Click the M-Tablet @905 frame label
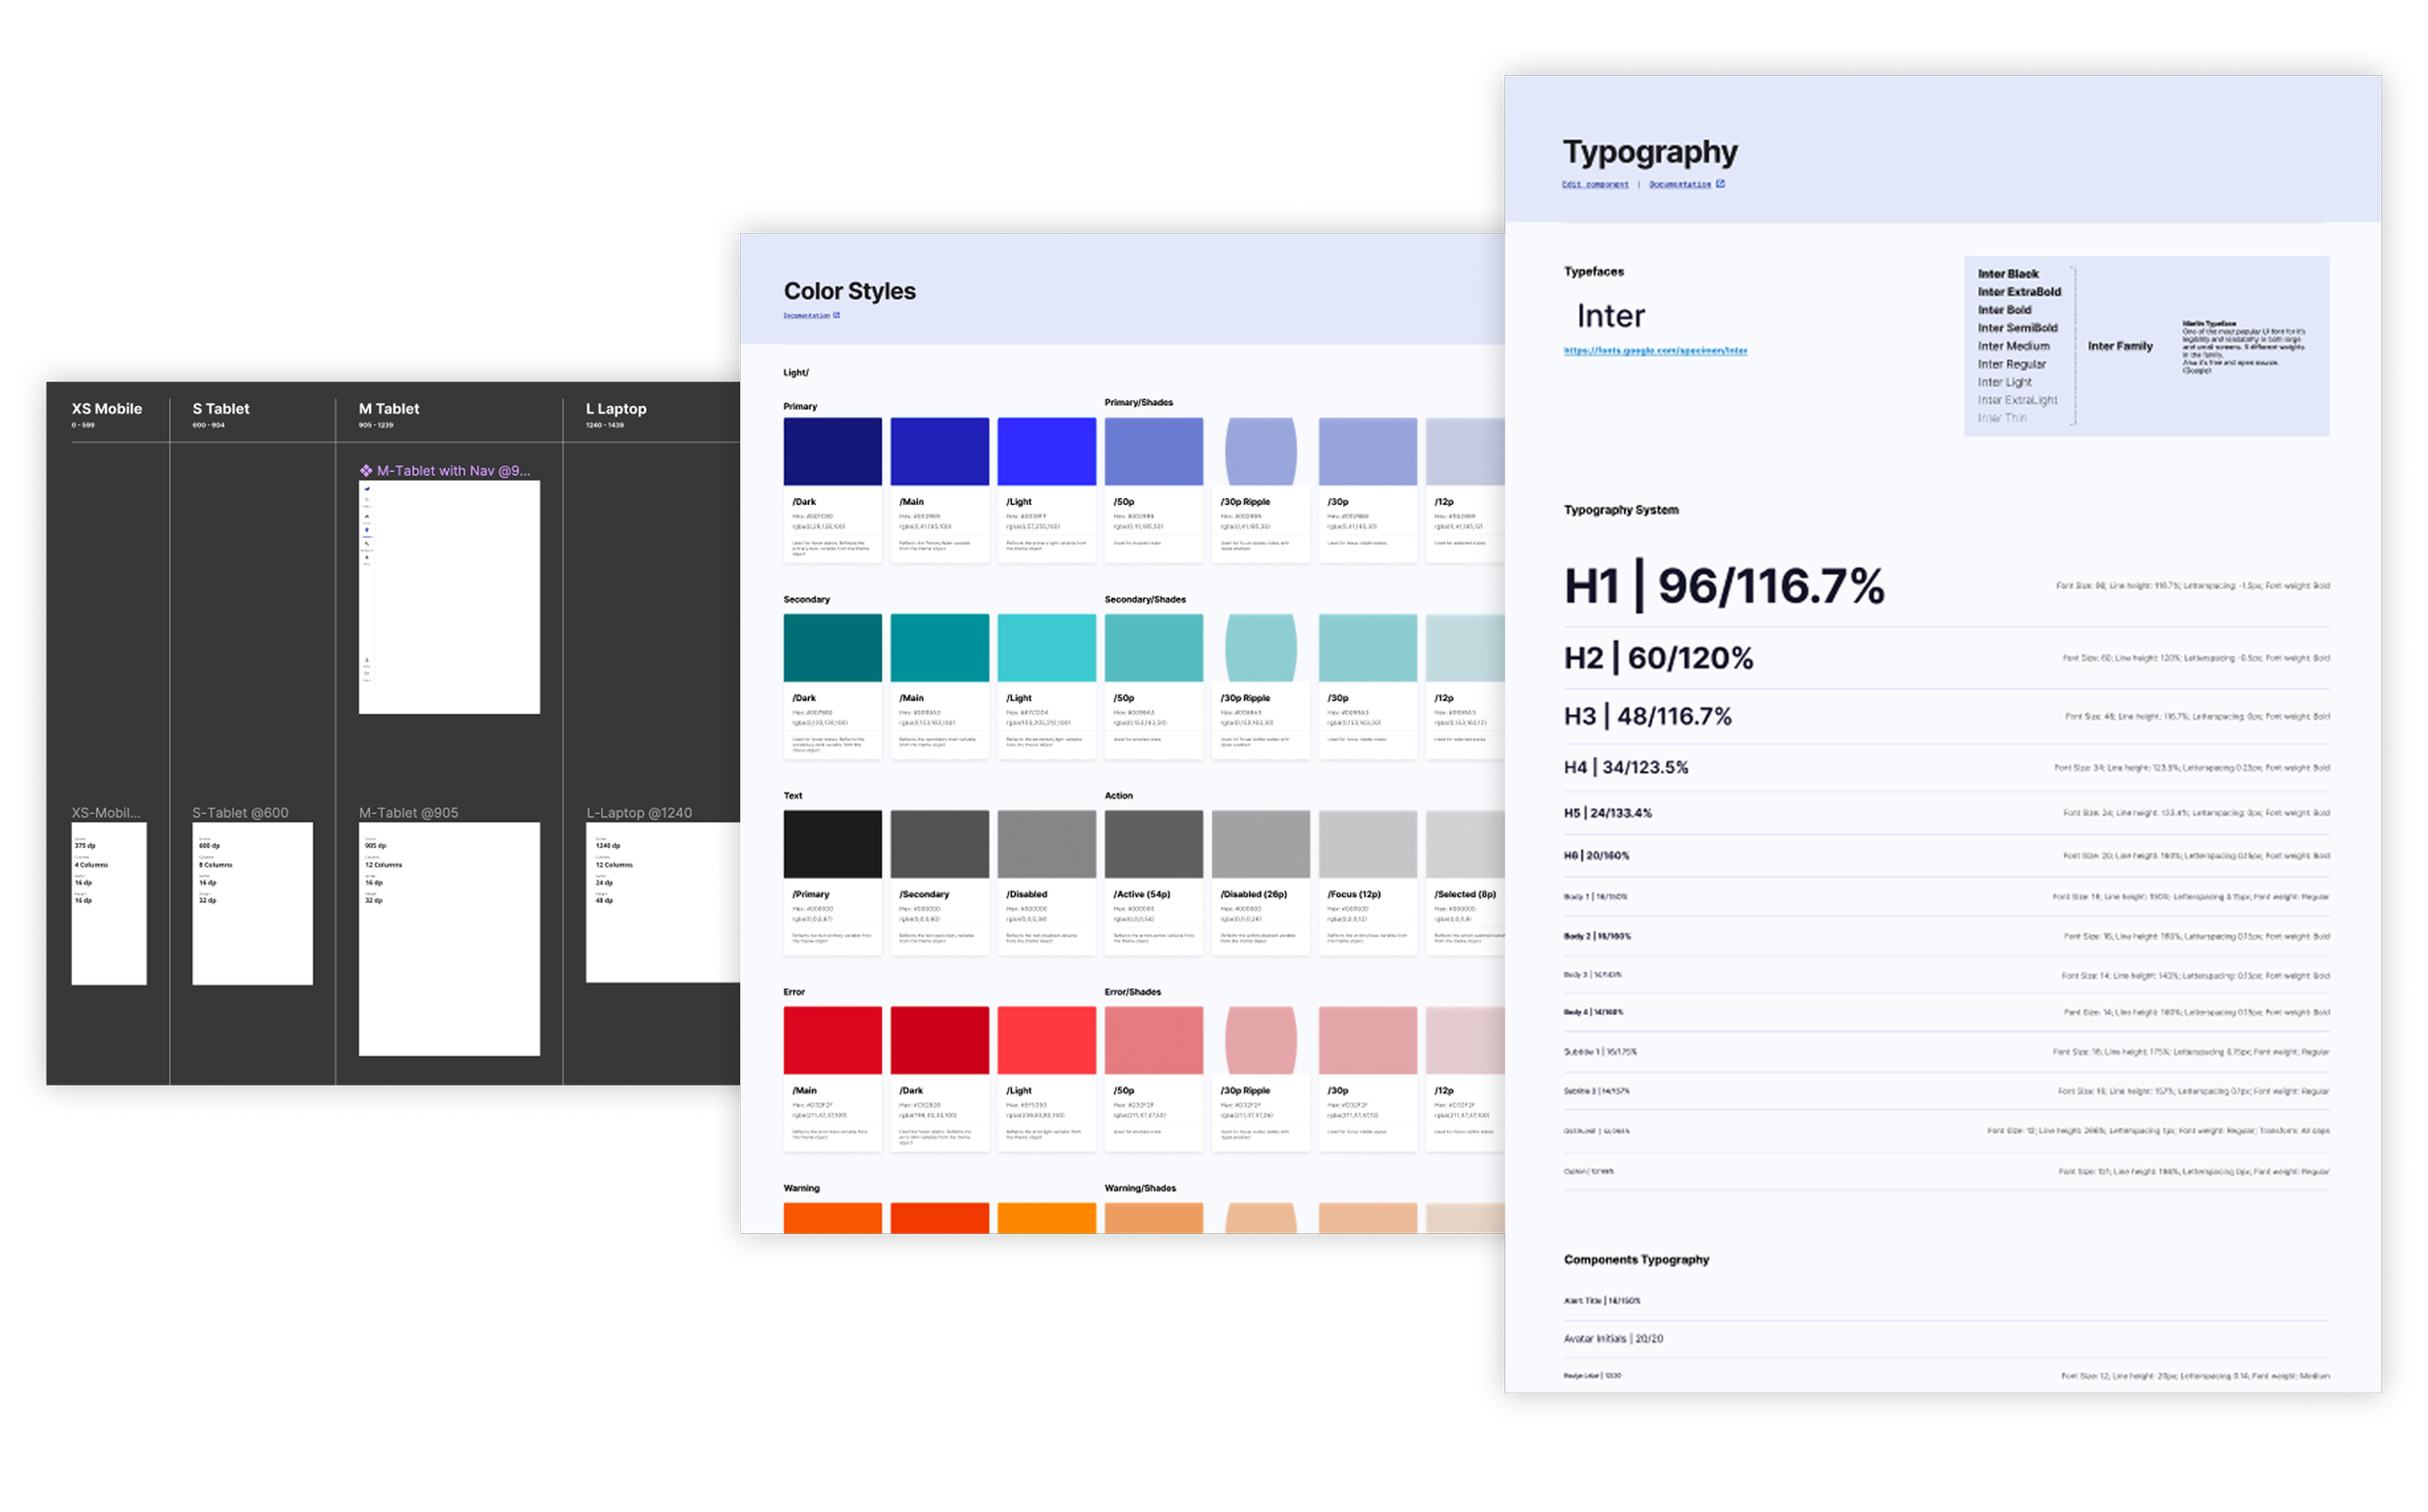Viewport: 2428px width, 1512px height. click(408, 813)
